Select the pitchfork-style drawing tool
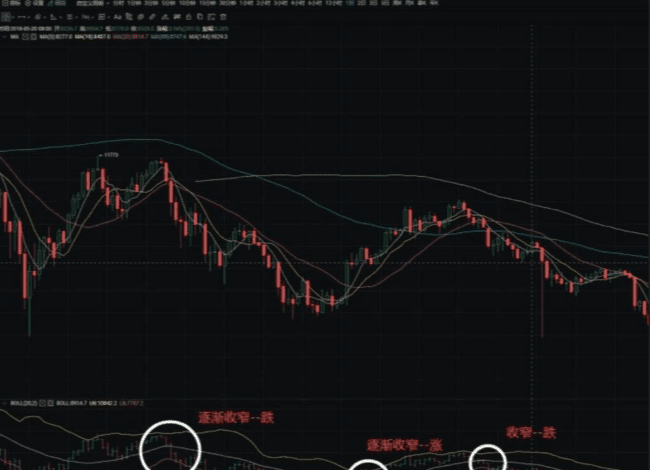650x470 pixels. coord(38,17)
